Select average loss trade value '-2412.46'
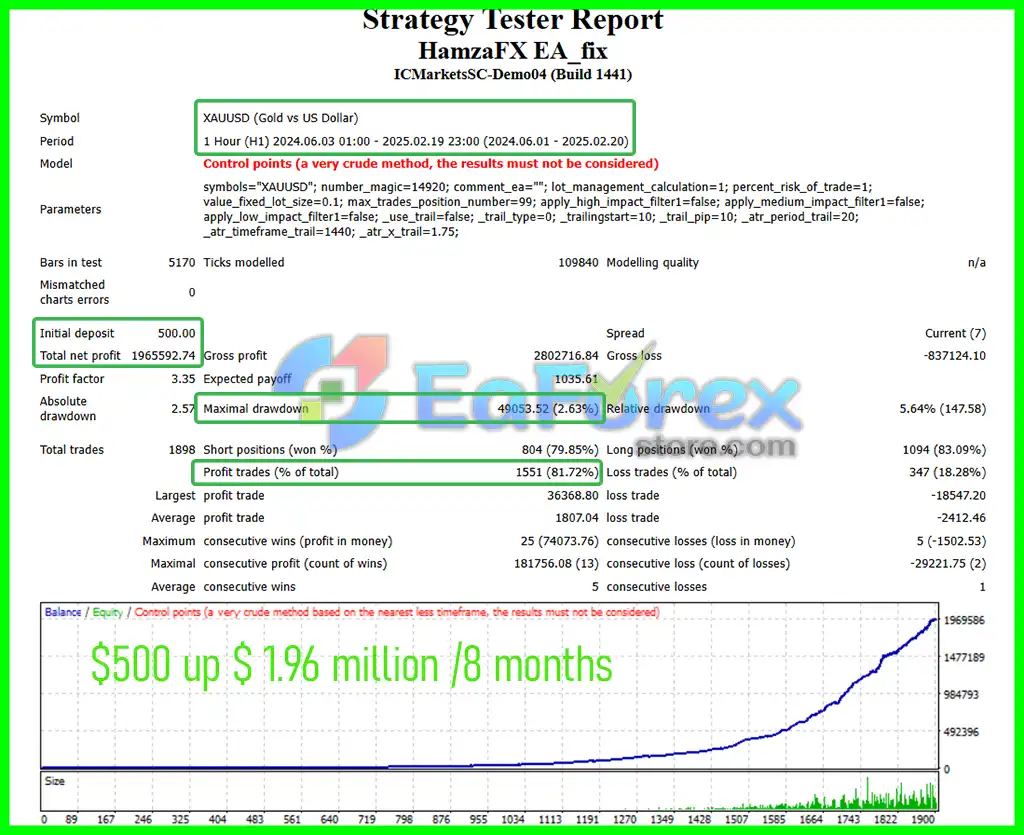 [961, 518]
